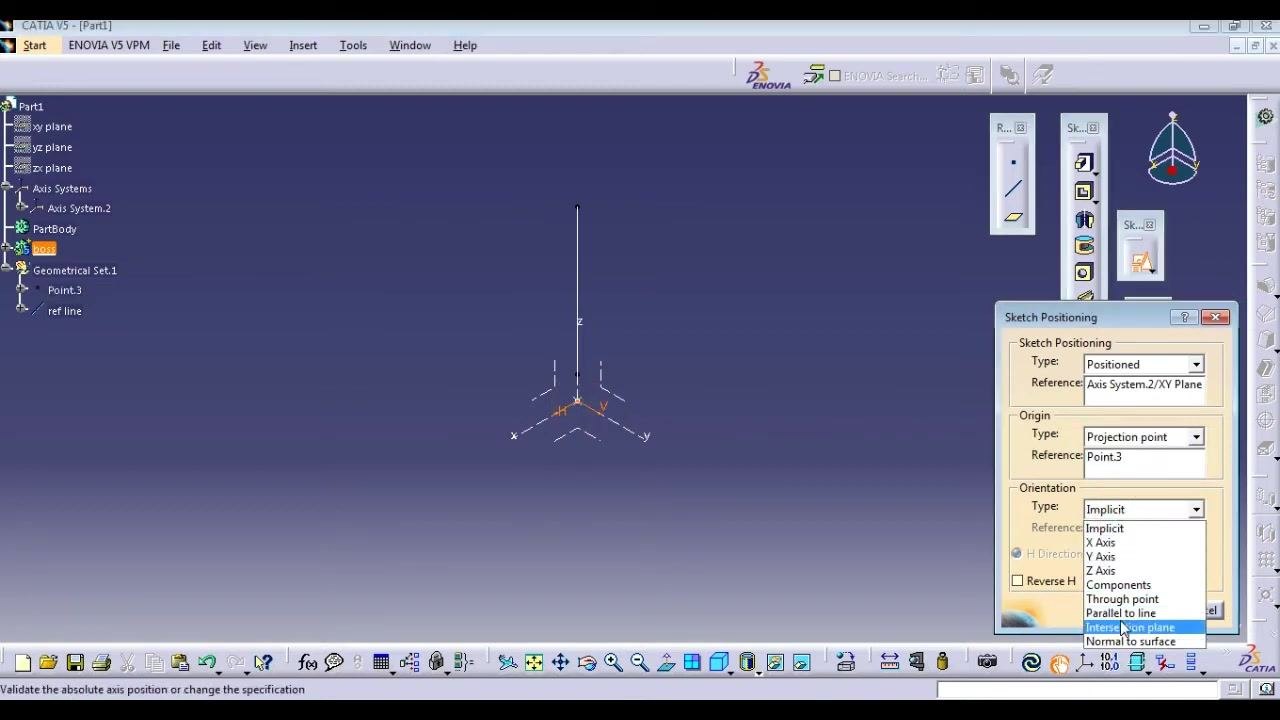
Task: Open the Tools menu
Action: pyautogui.click(x=353, y=45)
